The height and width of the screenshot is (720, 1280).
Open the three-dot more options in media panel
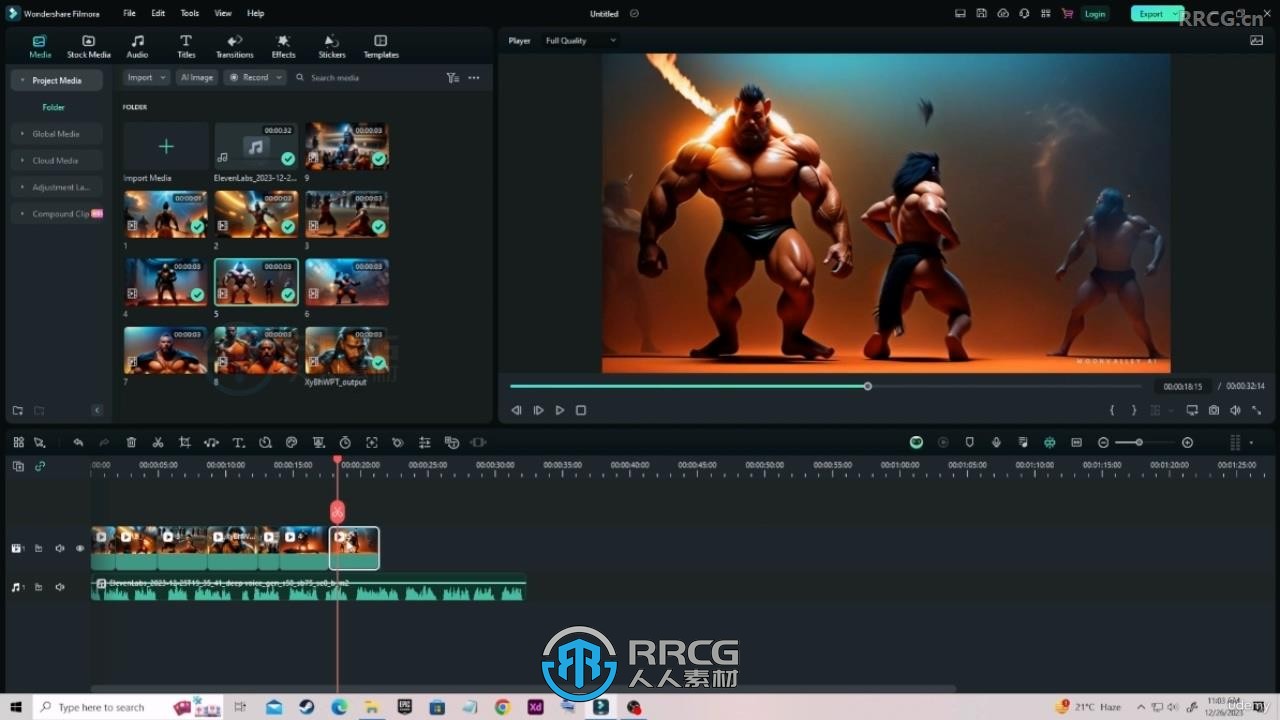click(474, 77)
